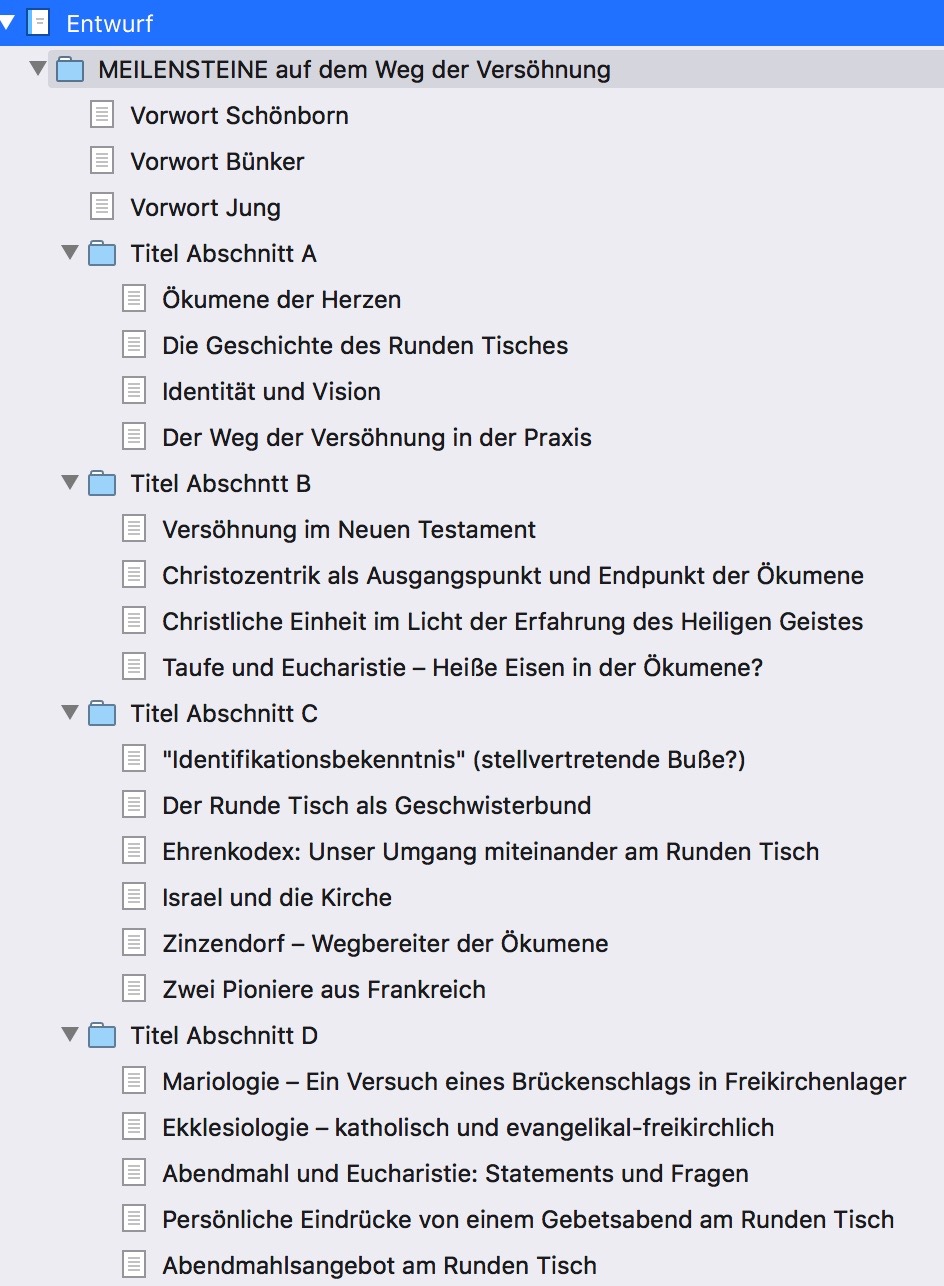This screenshot has width=944, height=1286.
Task: Click the document icon next to Abendmahlsangebot am Runden Tisch
Action: 134,1265
